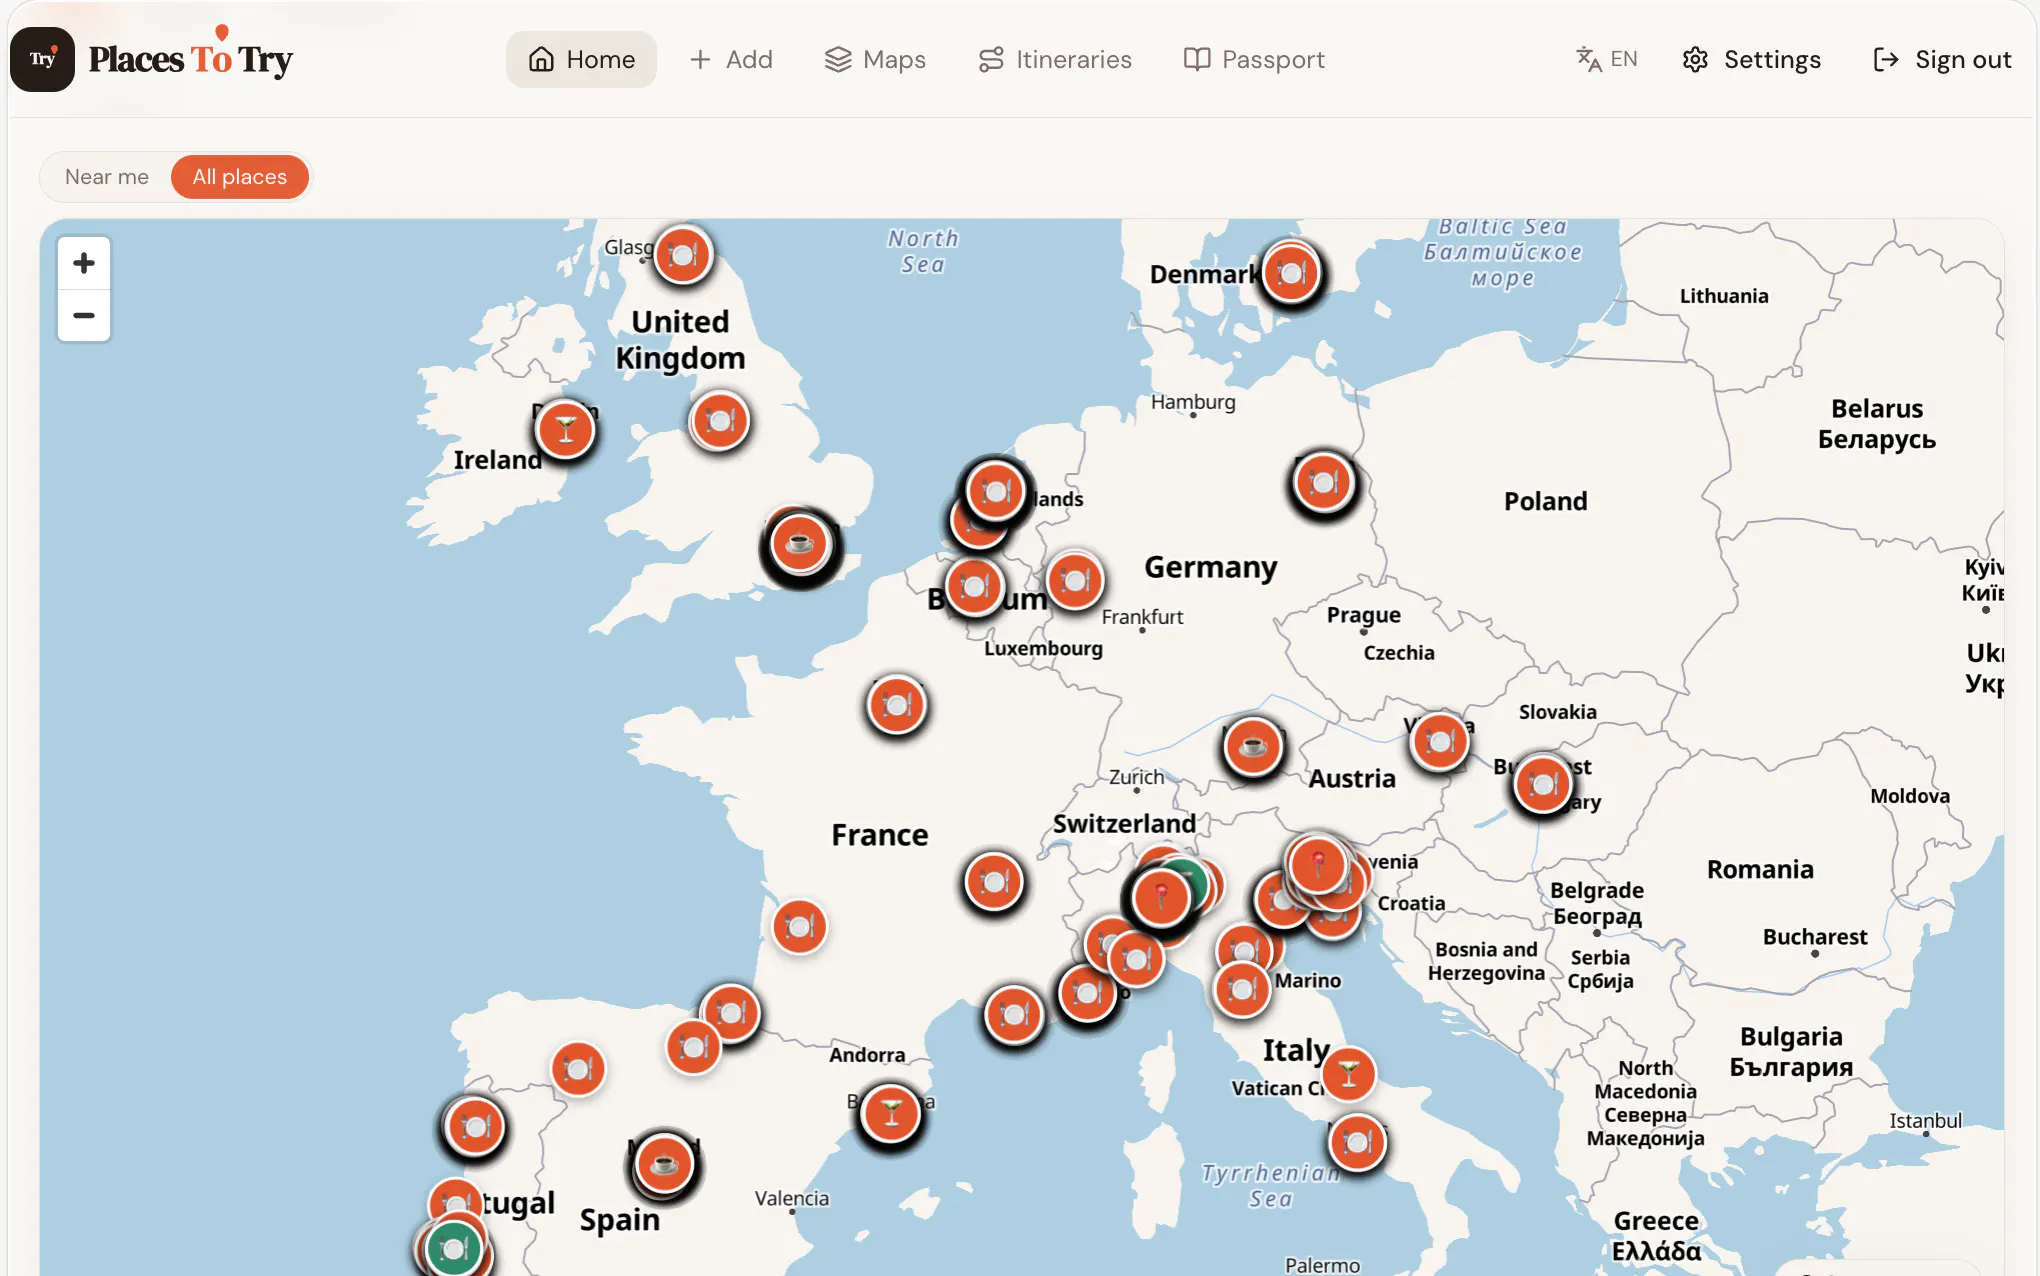This screenshot has height=1276, width=2040.
Task: Open the Passport page
Action: click(x=1254, y=59)
